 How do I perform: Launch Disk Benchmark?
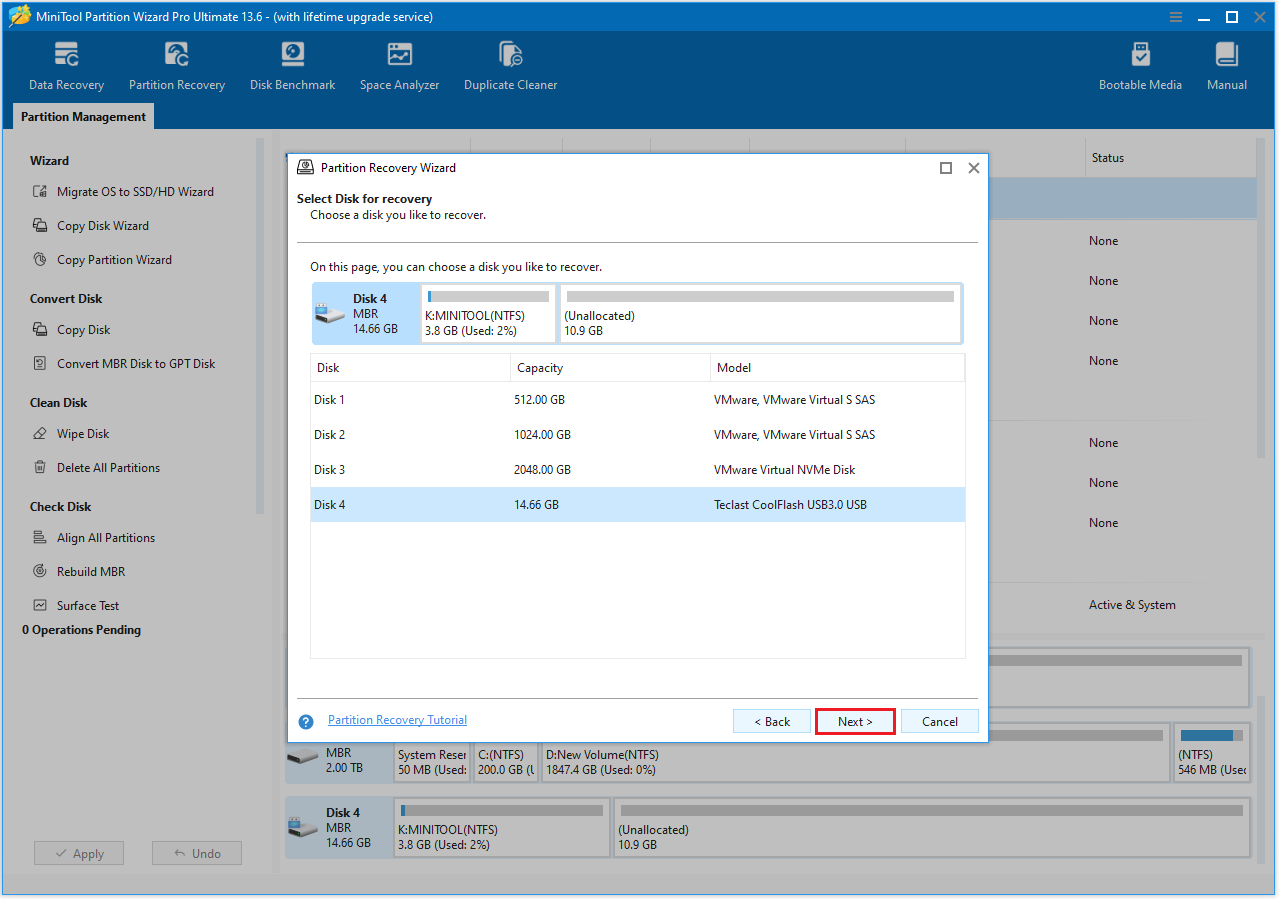click(292, 66)
